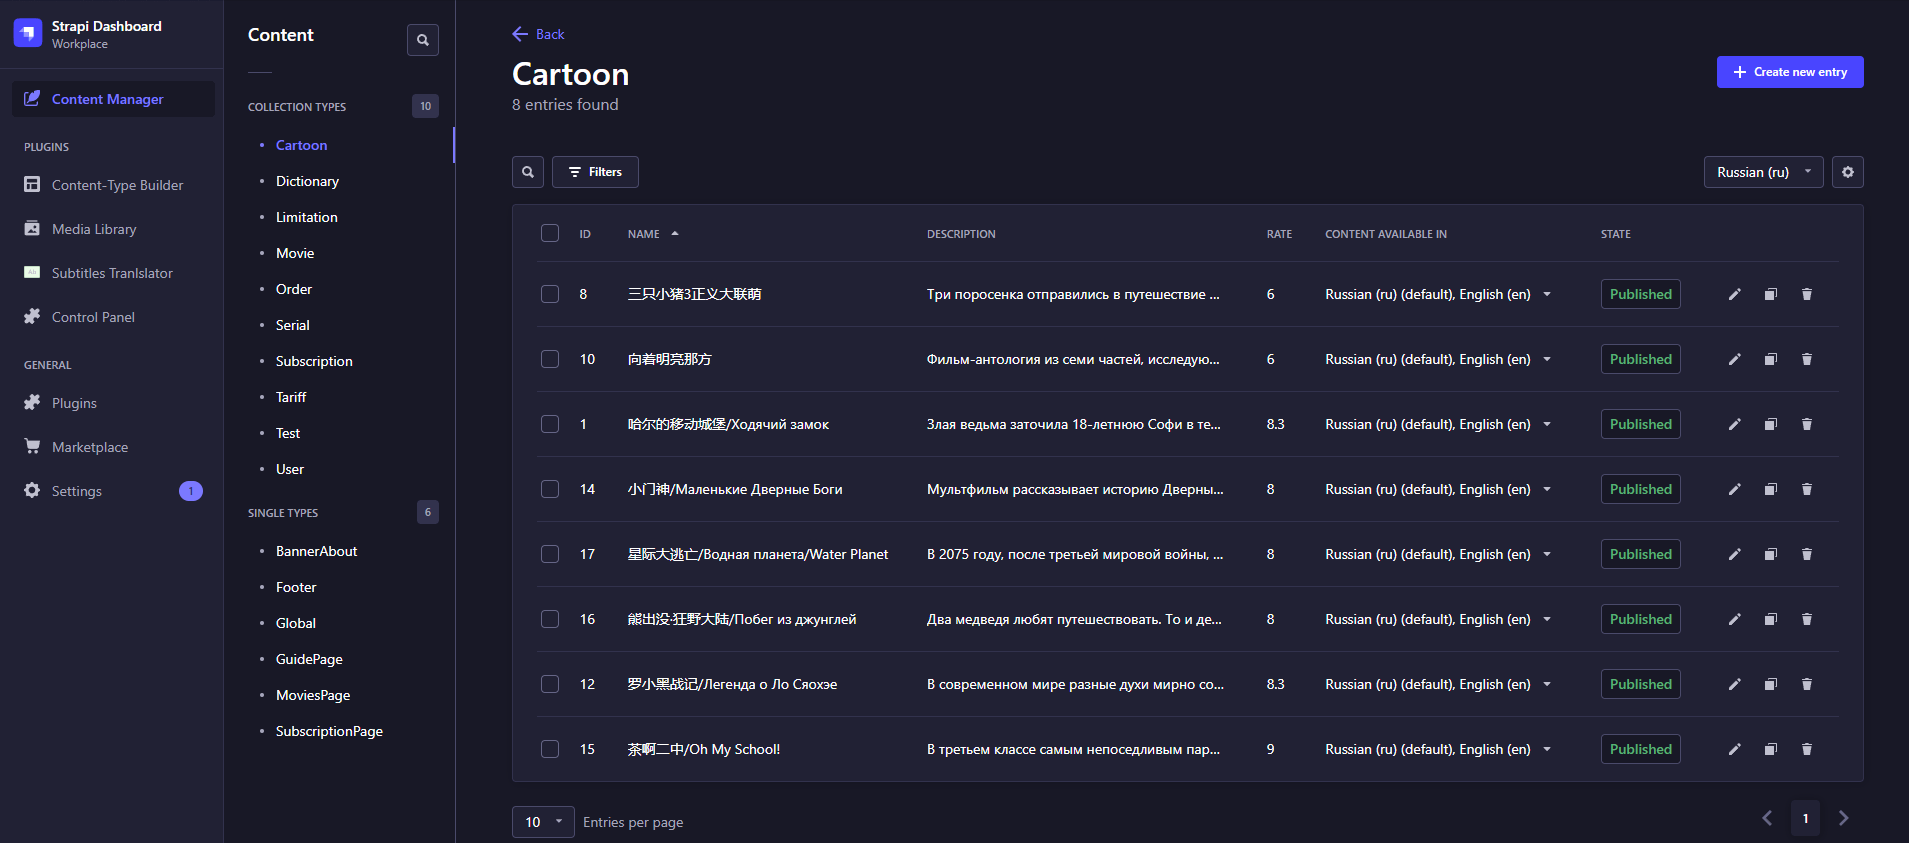Click the table search magnifier icon
The height and width of the screenshot is (843, 1909).
(x=528, y=172)
